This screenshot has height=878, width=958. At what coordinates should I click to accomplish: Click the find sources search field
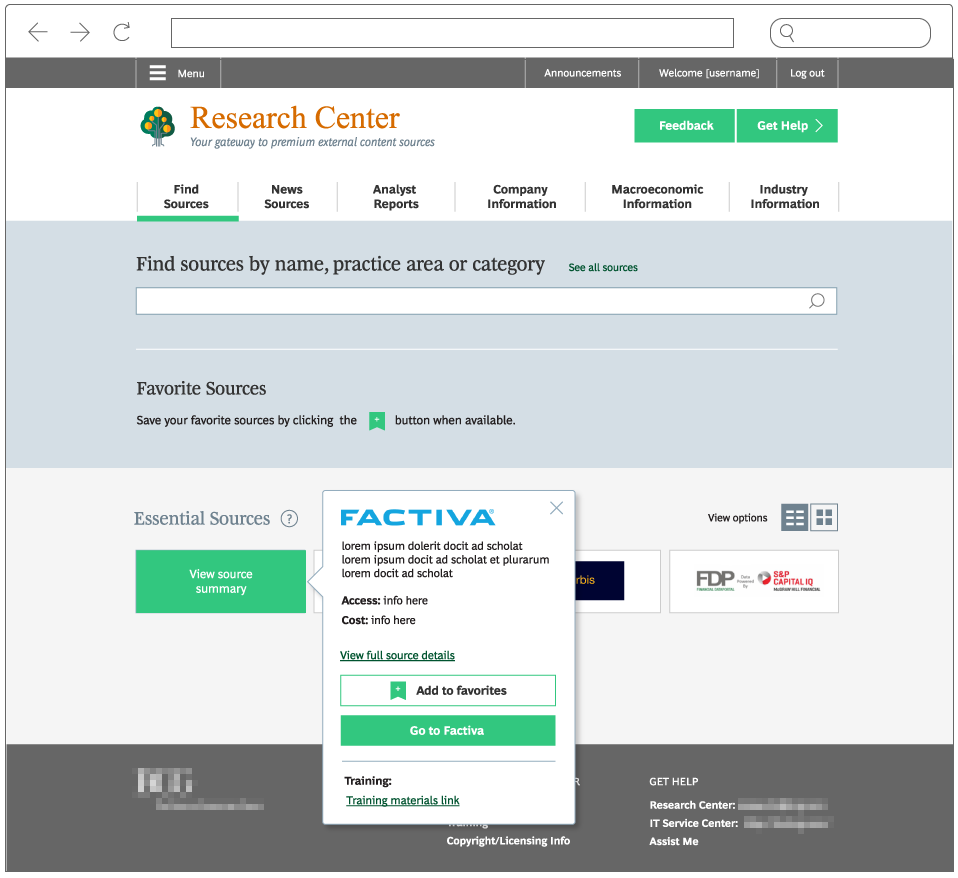(486, 301)
